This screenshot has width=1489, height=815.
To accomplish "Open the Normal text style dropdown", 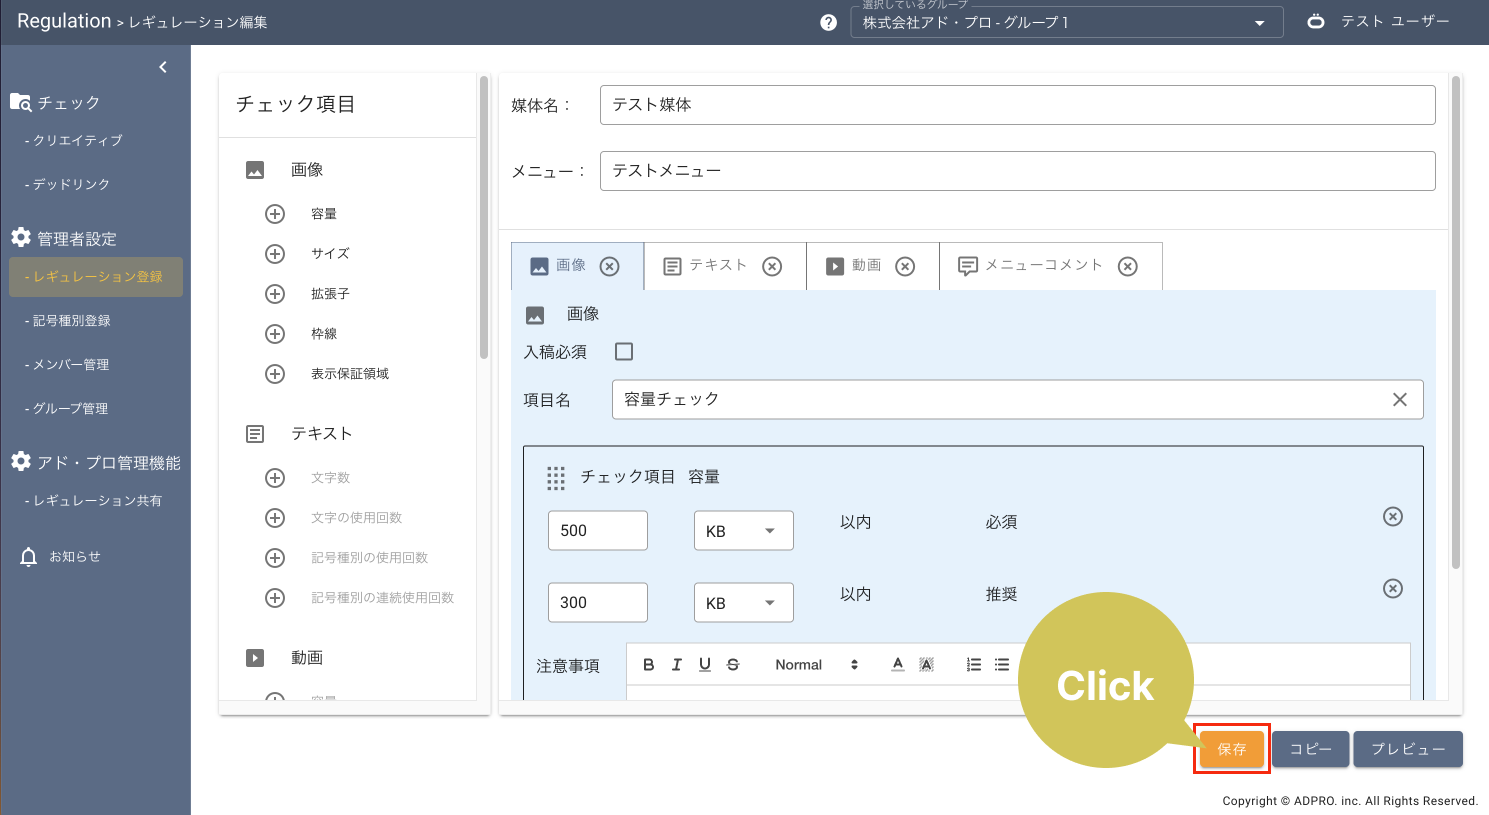I will [x=816, y=665].
